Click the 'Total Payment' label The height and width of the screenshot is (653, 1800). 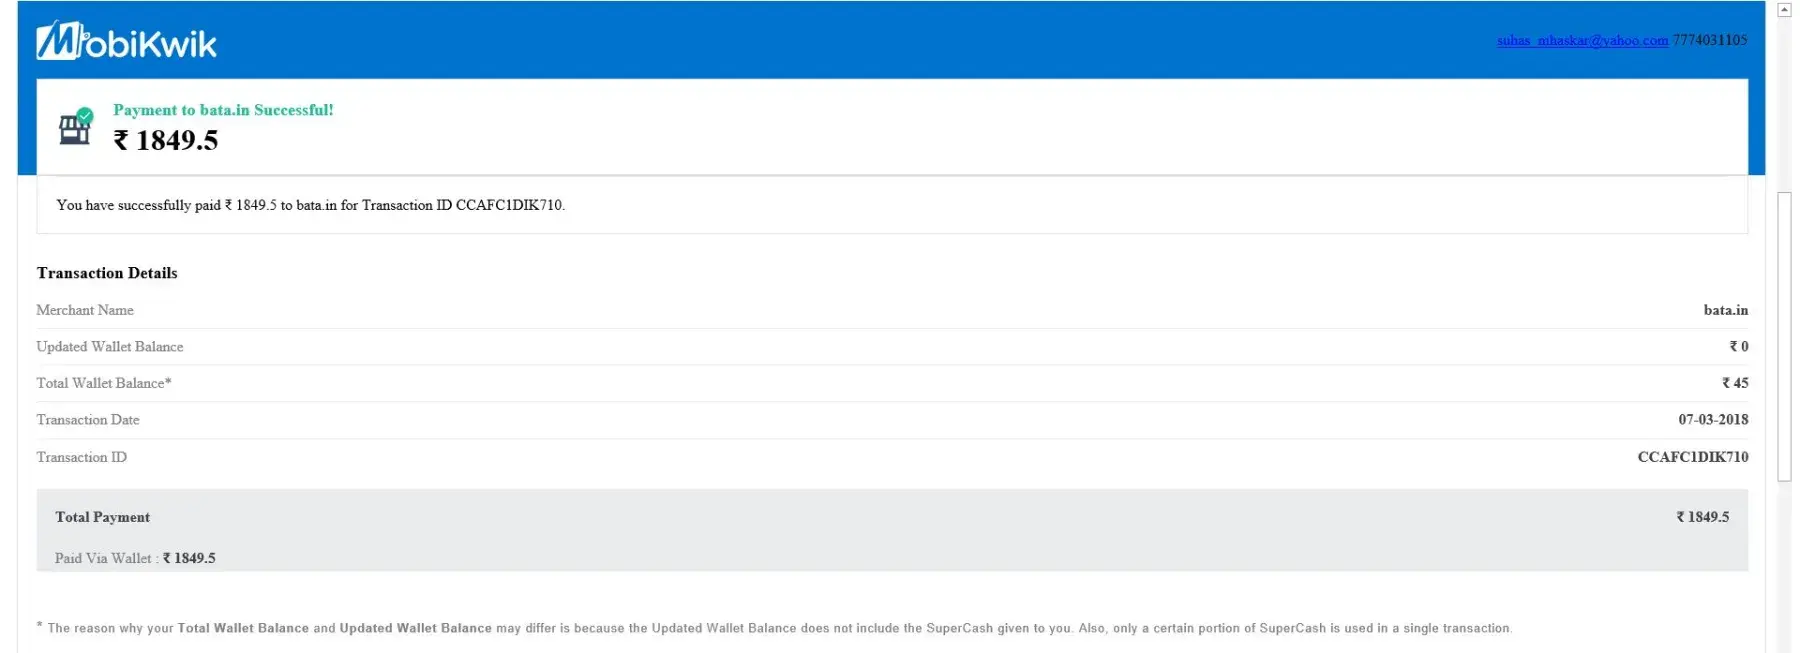click(x=103, y=517)
